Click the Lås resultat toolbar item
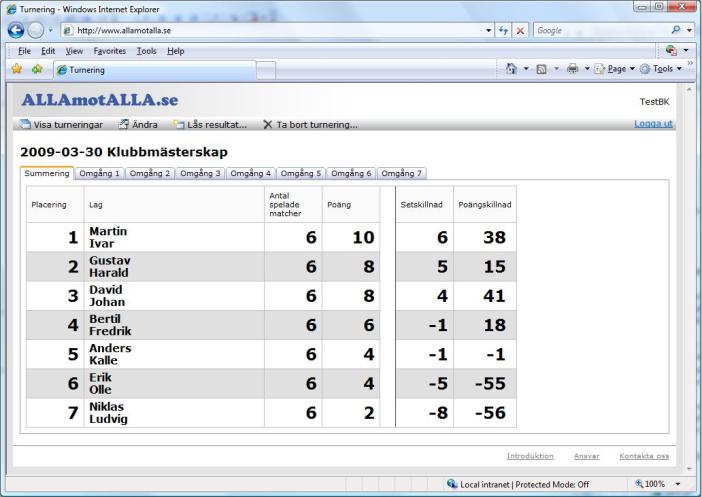Screen dimensions: 702x497 click(x=209, y=125)
